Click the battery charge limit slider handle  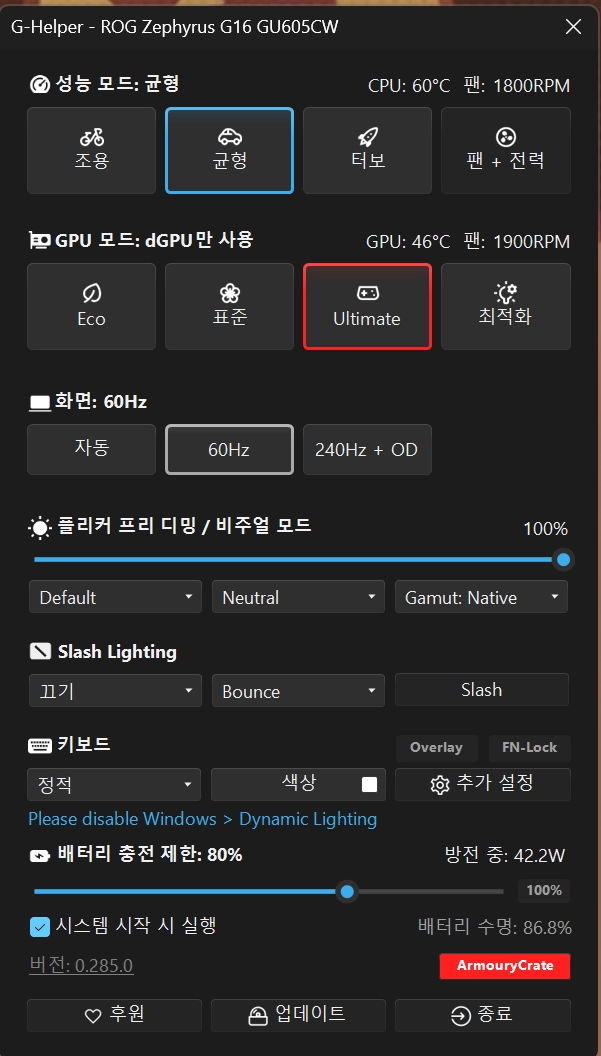point(347,892)
